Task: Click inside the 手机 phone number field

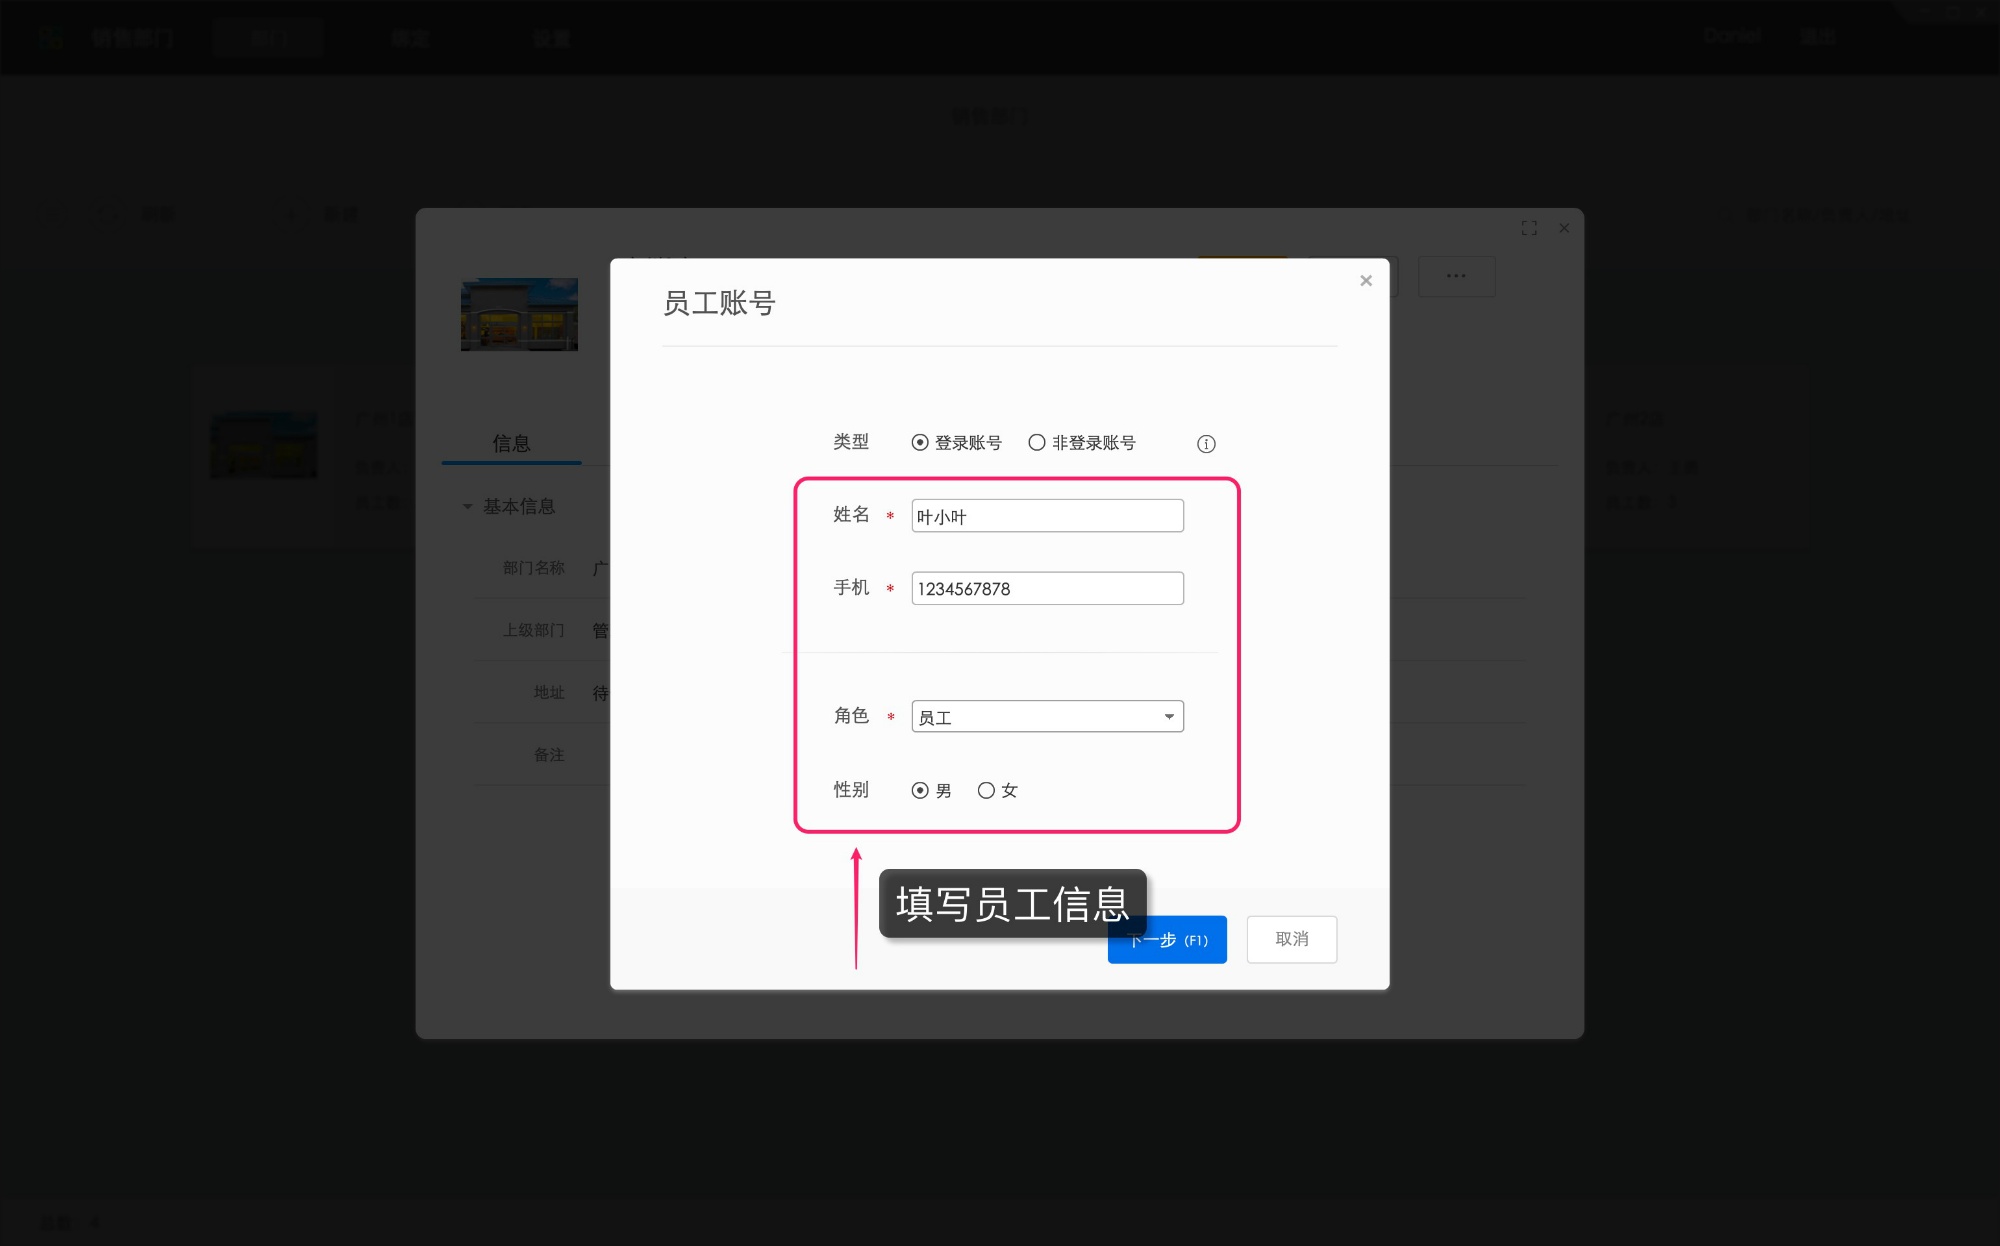Action: tap(1046, 588)
